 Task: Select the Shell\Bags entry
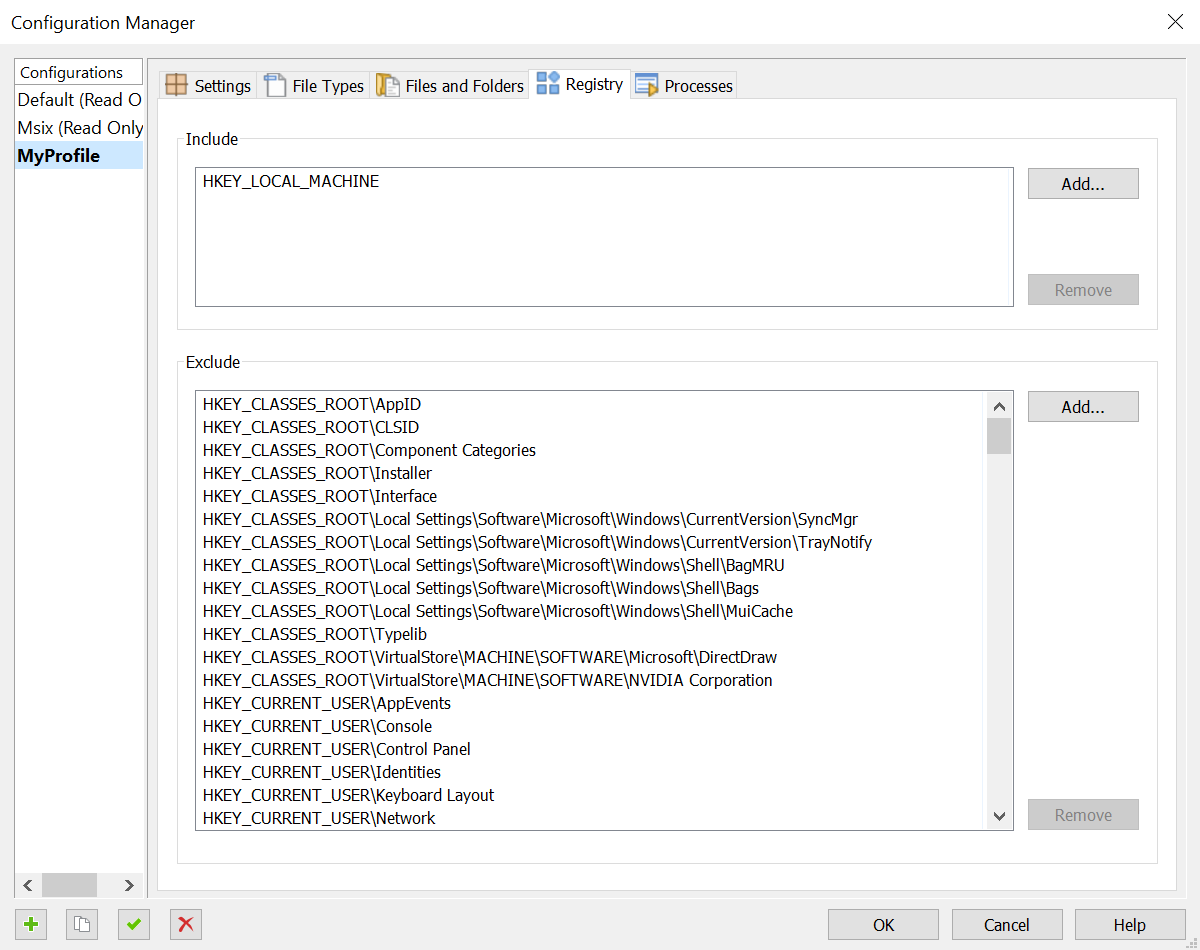click(x=481, y=589)
